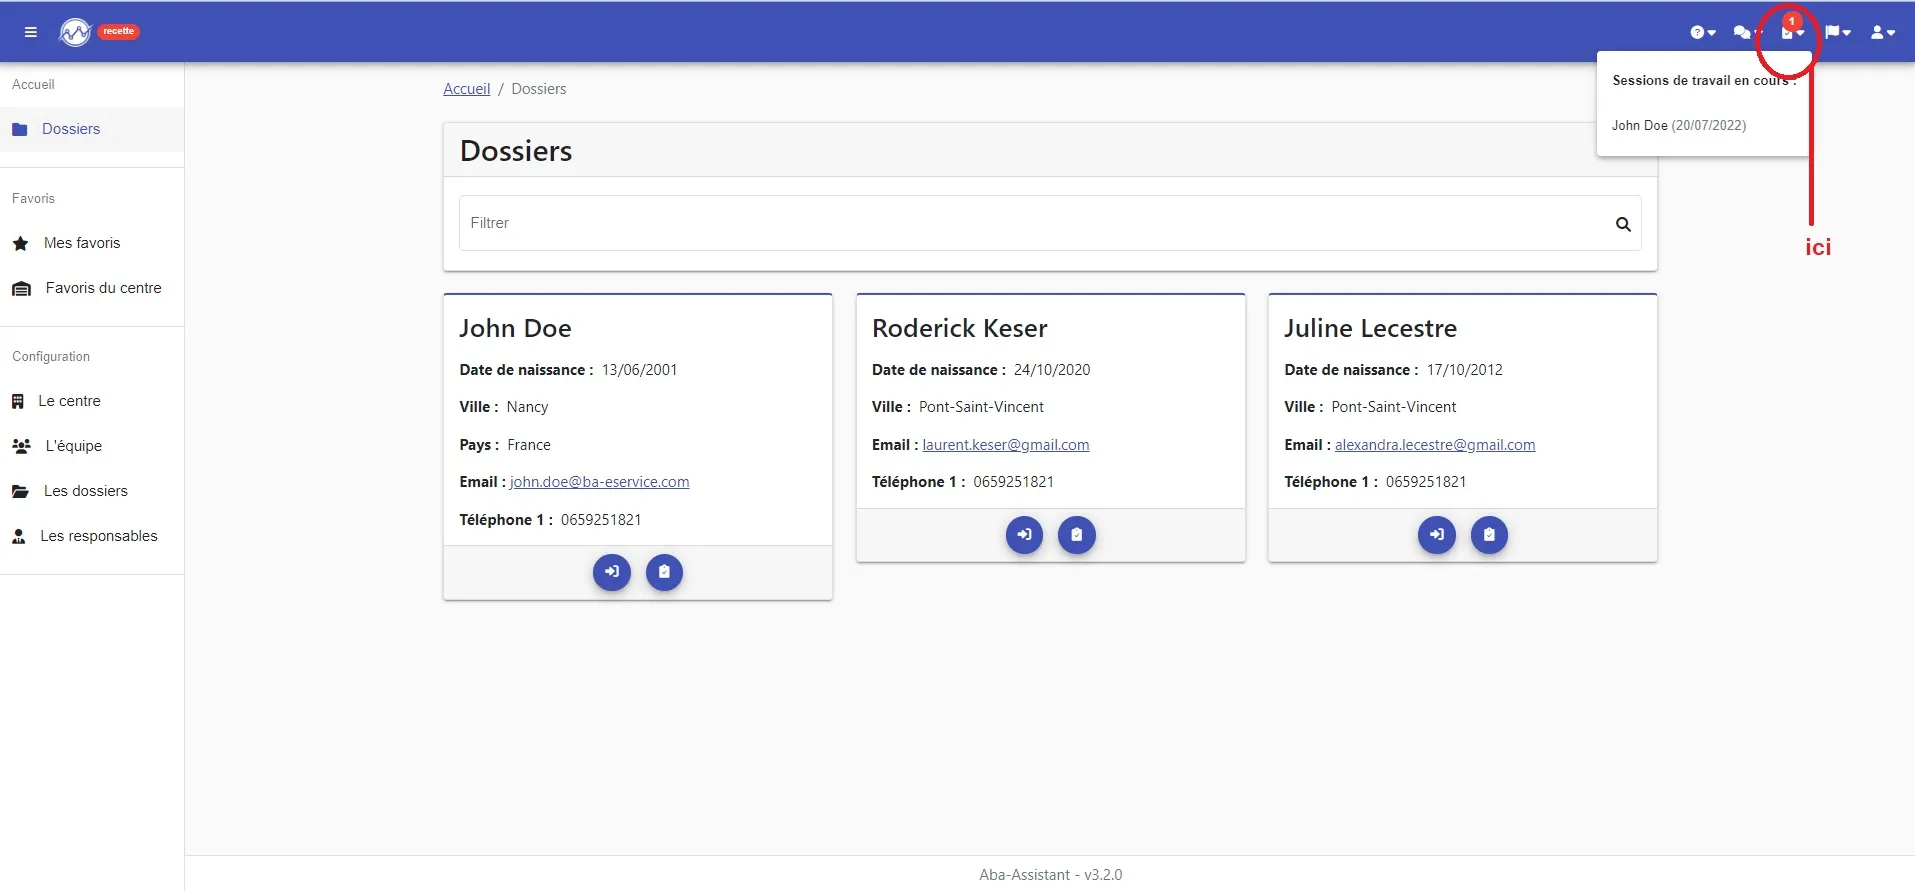Click the Dossiers page heading
This screenshot has height=891, width=1915.
(516, 151)
